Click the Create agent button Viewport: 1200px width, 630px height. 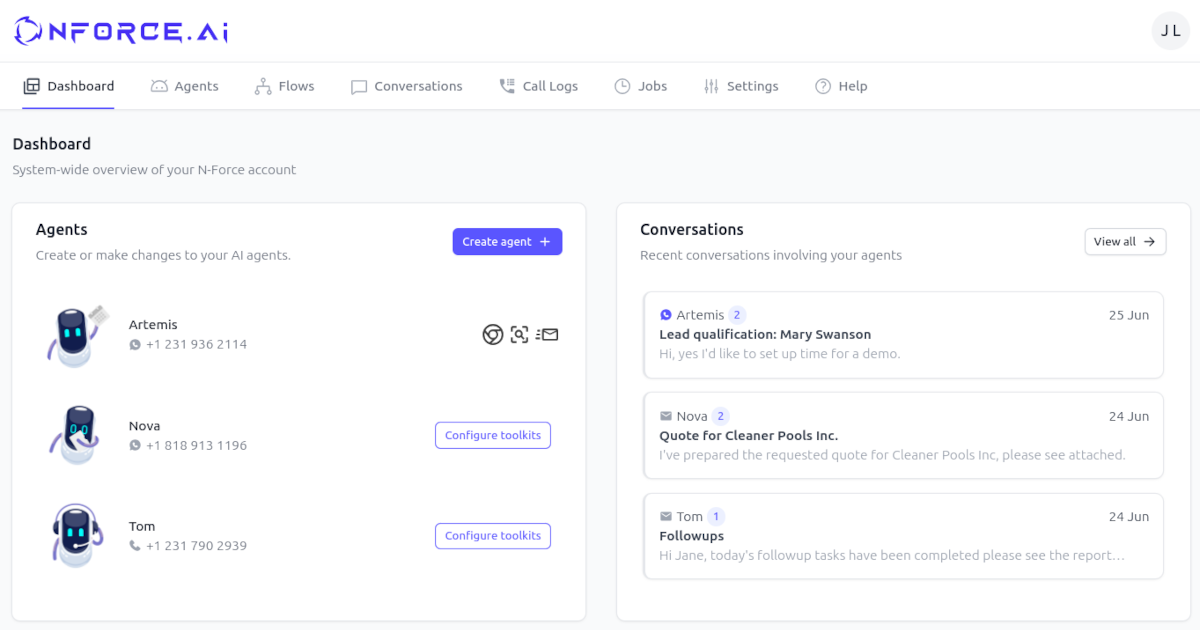pyautogui.click(x=507, y=241)
